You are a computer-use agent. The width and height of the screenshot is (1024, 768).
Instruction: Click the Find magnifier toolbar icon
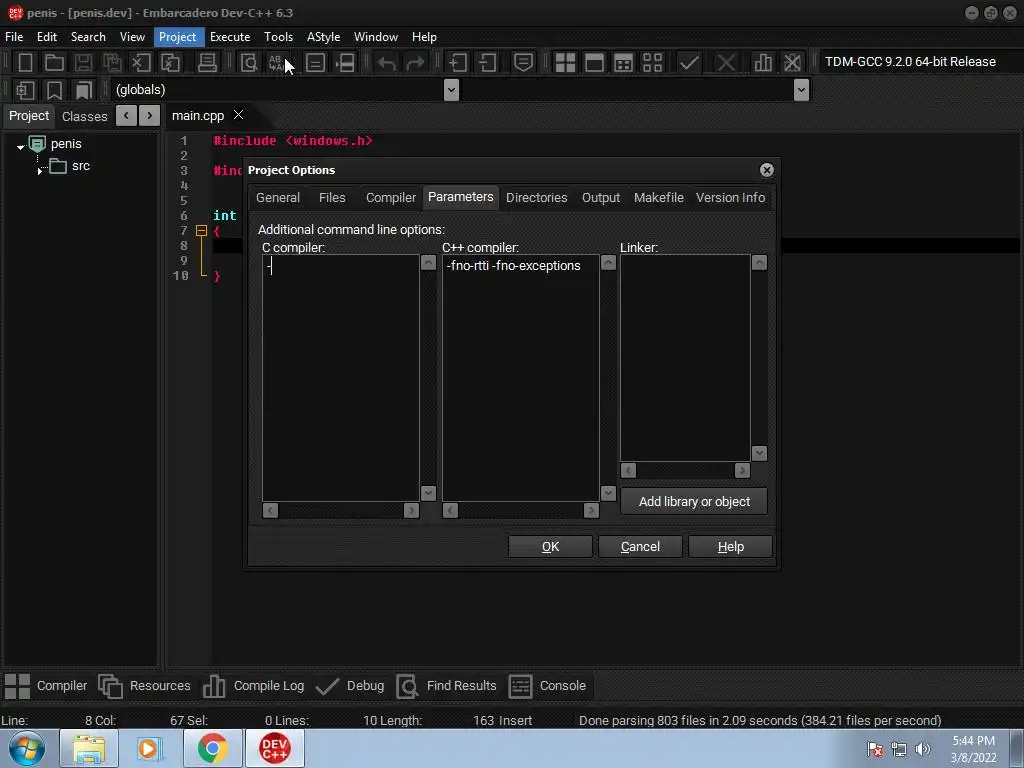(x=249, y=63)
